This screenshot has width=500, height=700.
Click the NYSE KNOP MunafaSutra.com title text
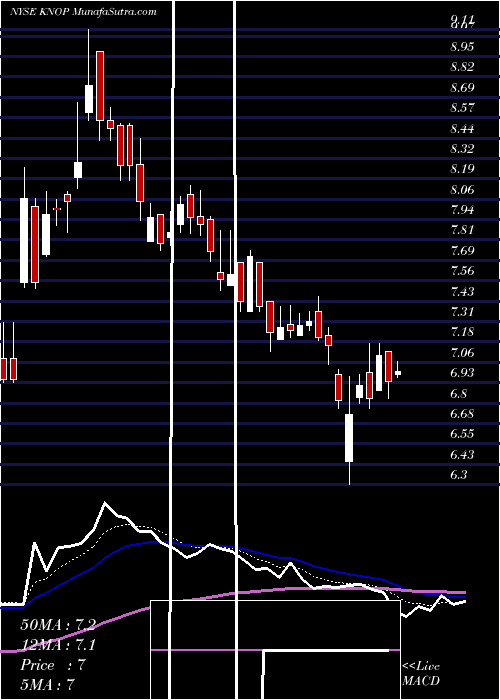click(x=83, y=12)
